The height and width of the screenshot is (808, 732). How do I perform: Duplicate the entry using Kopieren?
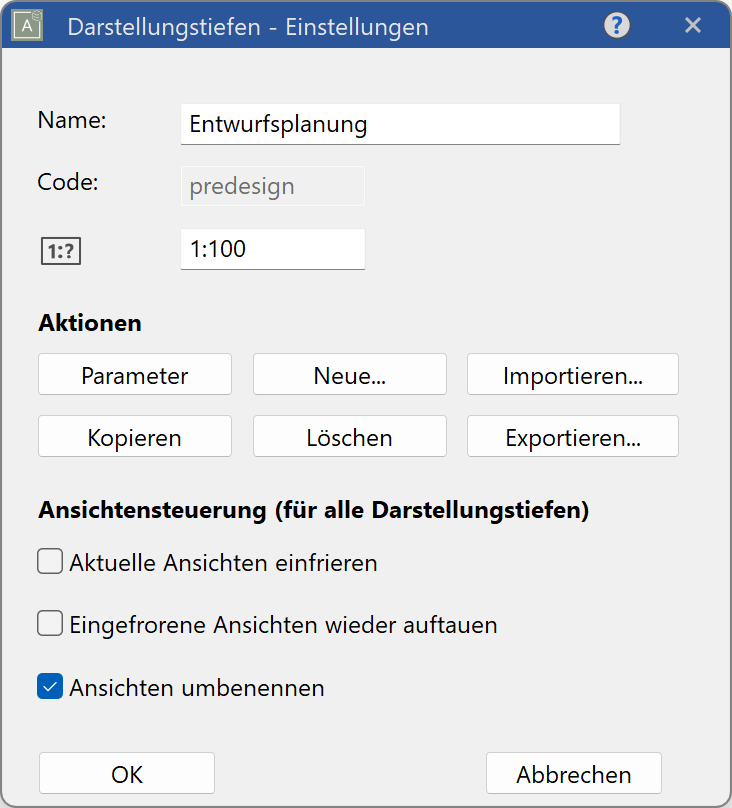[x=134, y=436]
